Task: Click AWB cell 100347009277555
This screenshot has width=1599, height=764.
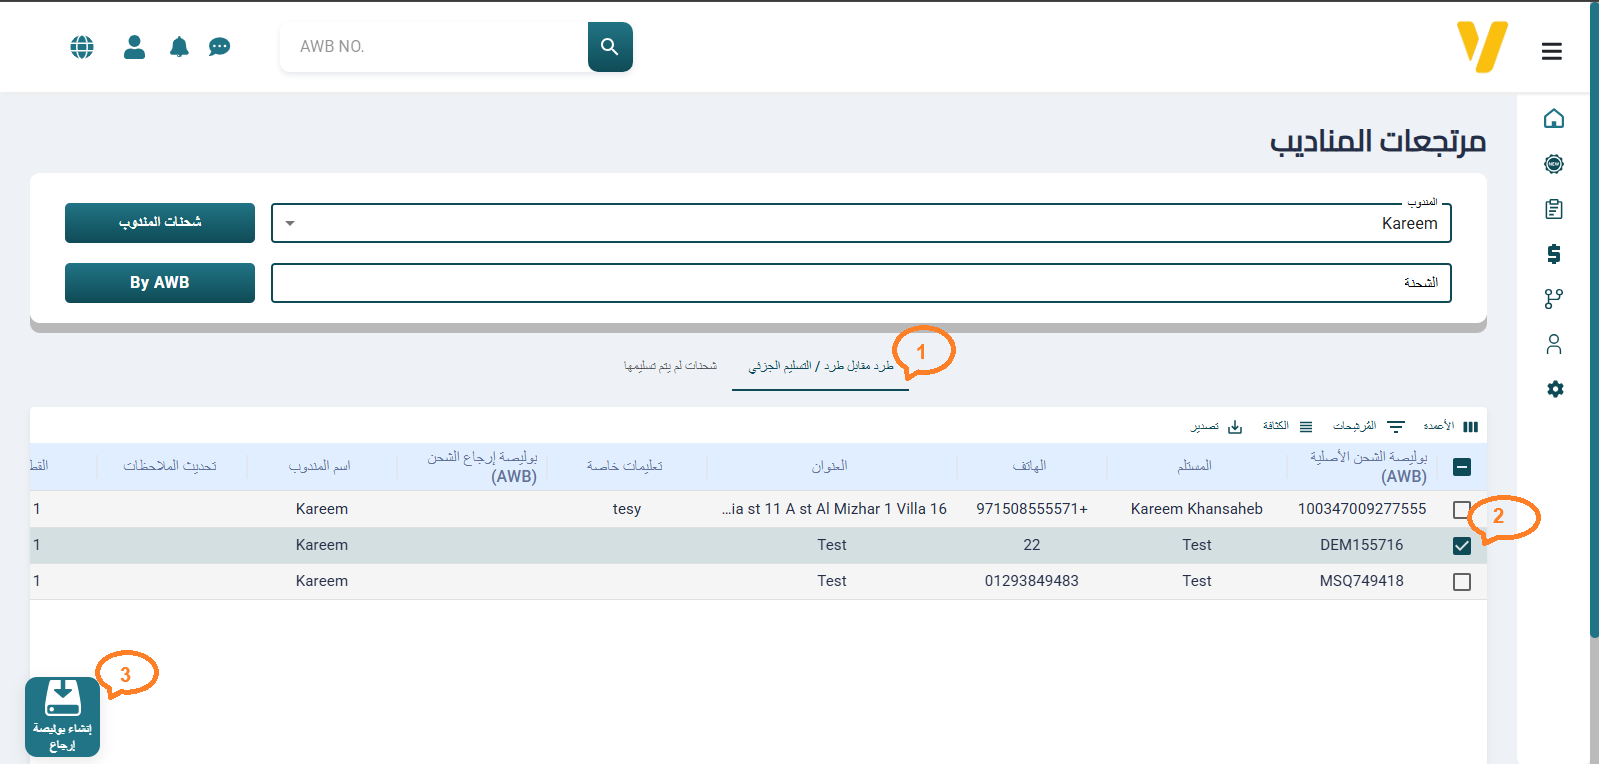Action: click(x=1362, y=509)
